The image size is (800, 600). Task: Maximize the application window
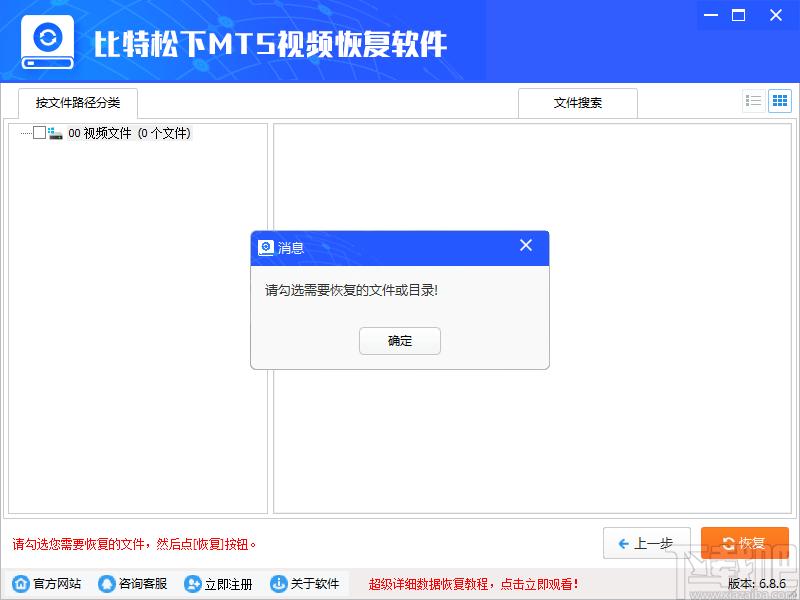(738, 15)
